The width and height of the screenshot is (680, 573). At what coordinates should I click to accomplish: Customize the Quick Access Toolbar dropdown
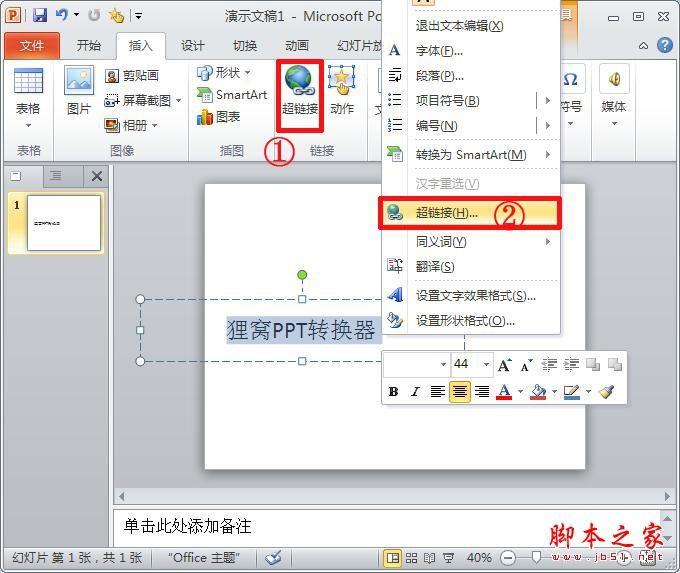[x=138, y=16]
